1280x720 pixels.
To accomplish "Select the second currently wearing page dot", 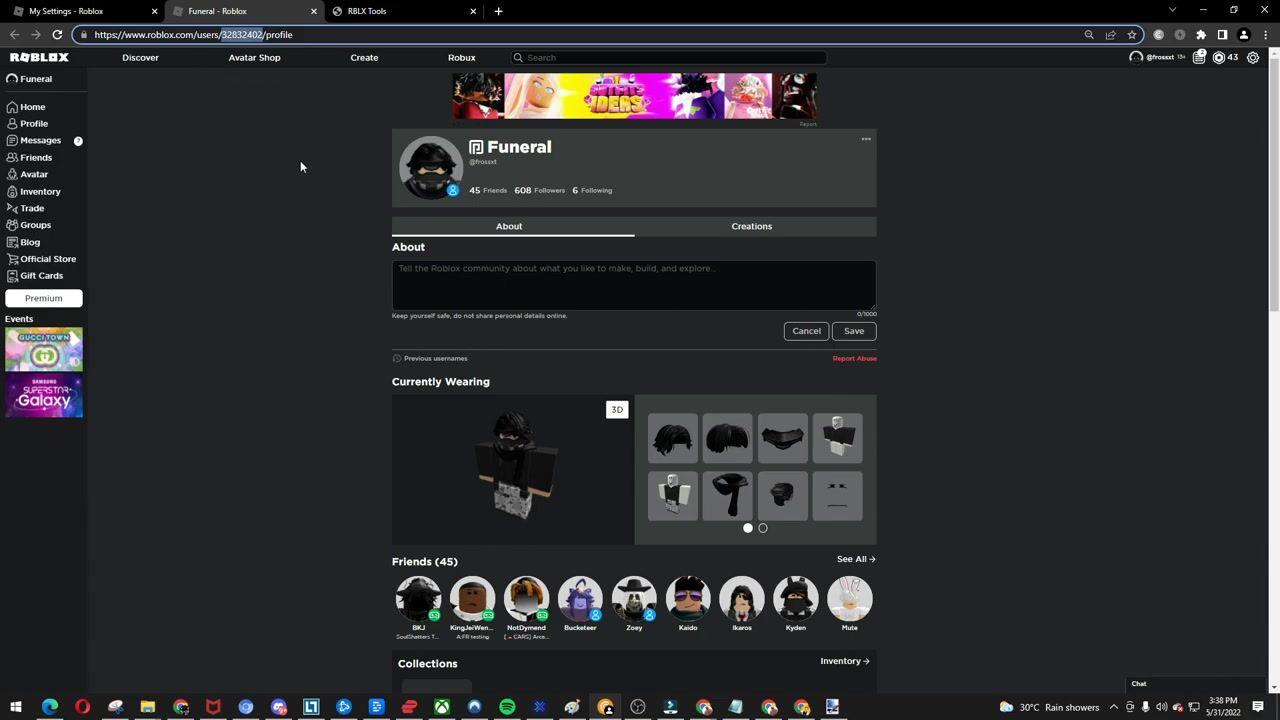I will (763, 528).
